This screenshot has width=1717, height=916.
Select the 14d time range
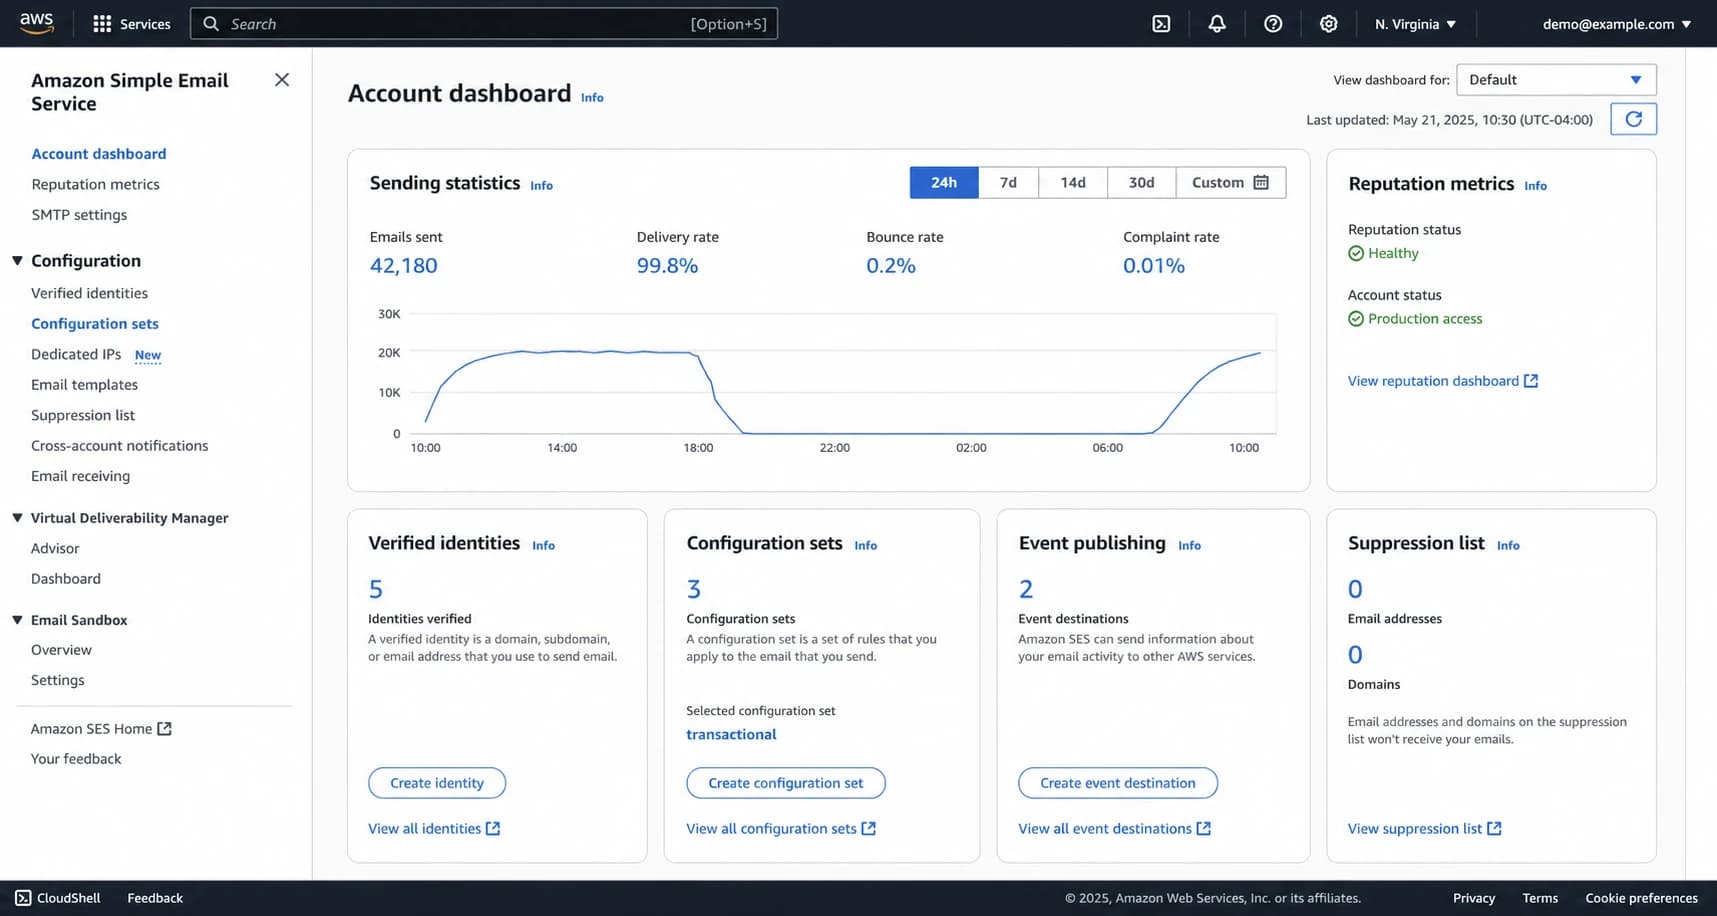pos(1073,183)
